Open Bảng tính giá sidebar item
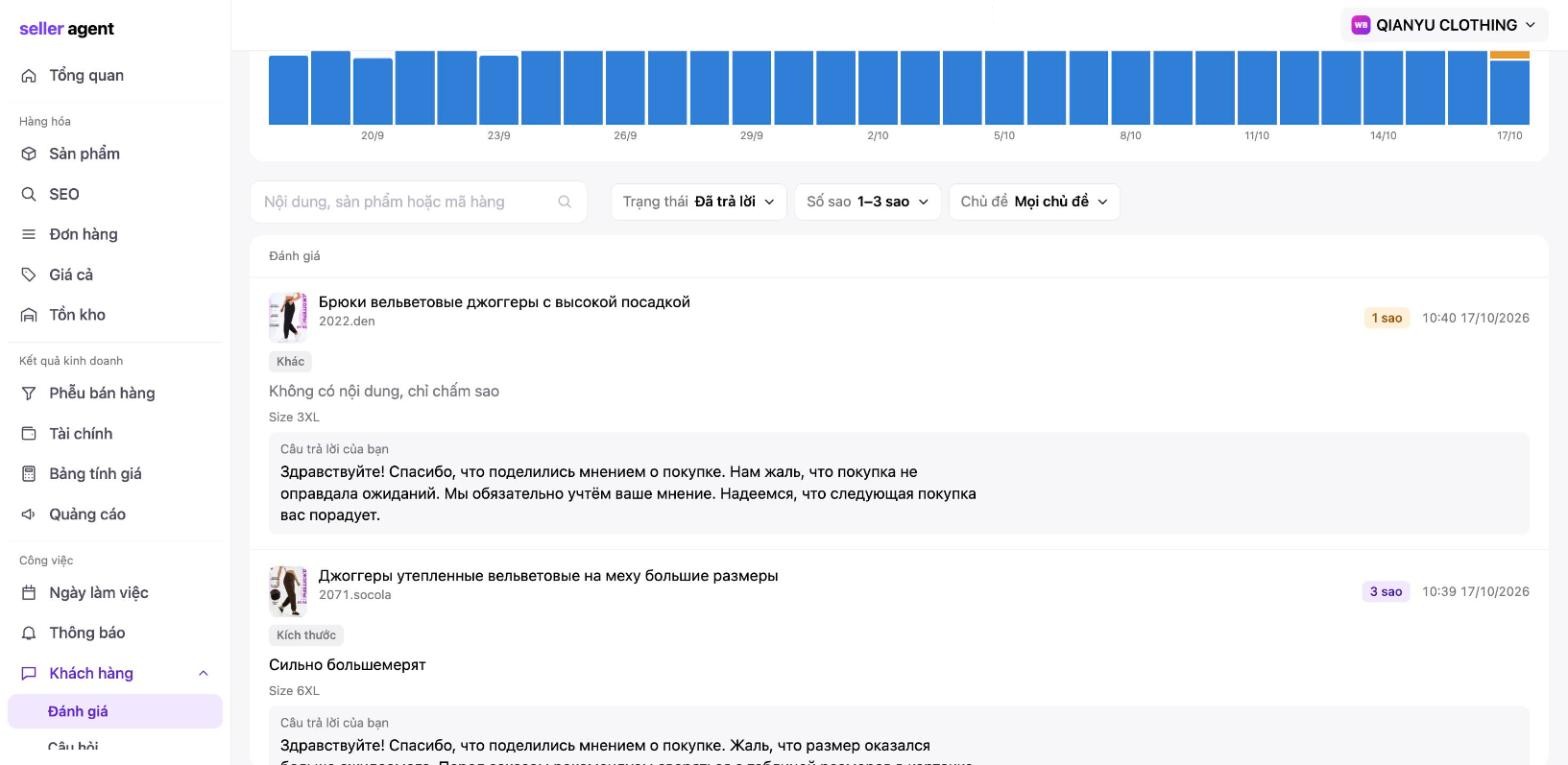Screen dimensions: 1568x765 (115, 474)
